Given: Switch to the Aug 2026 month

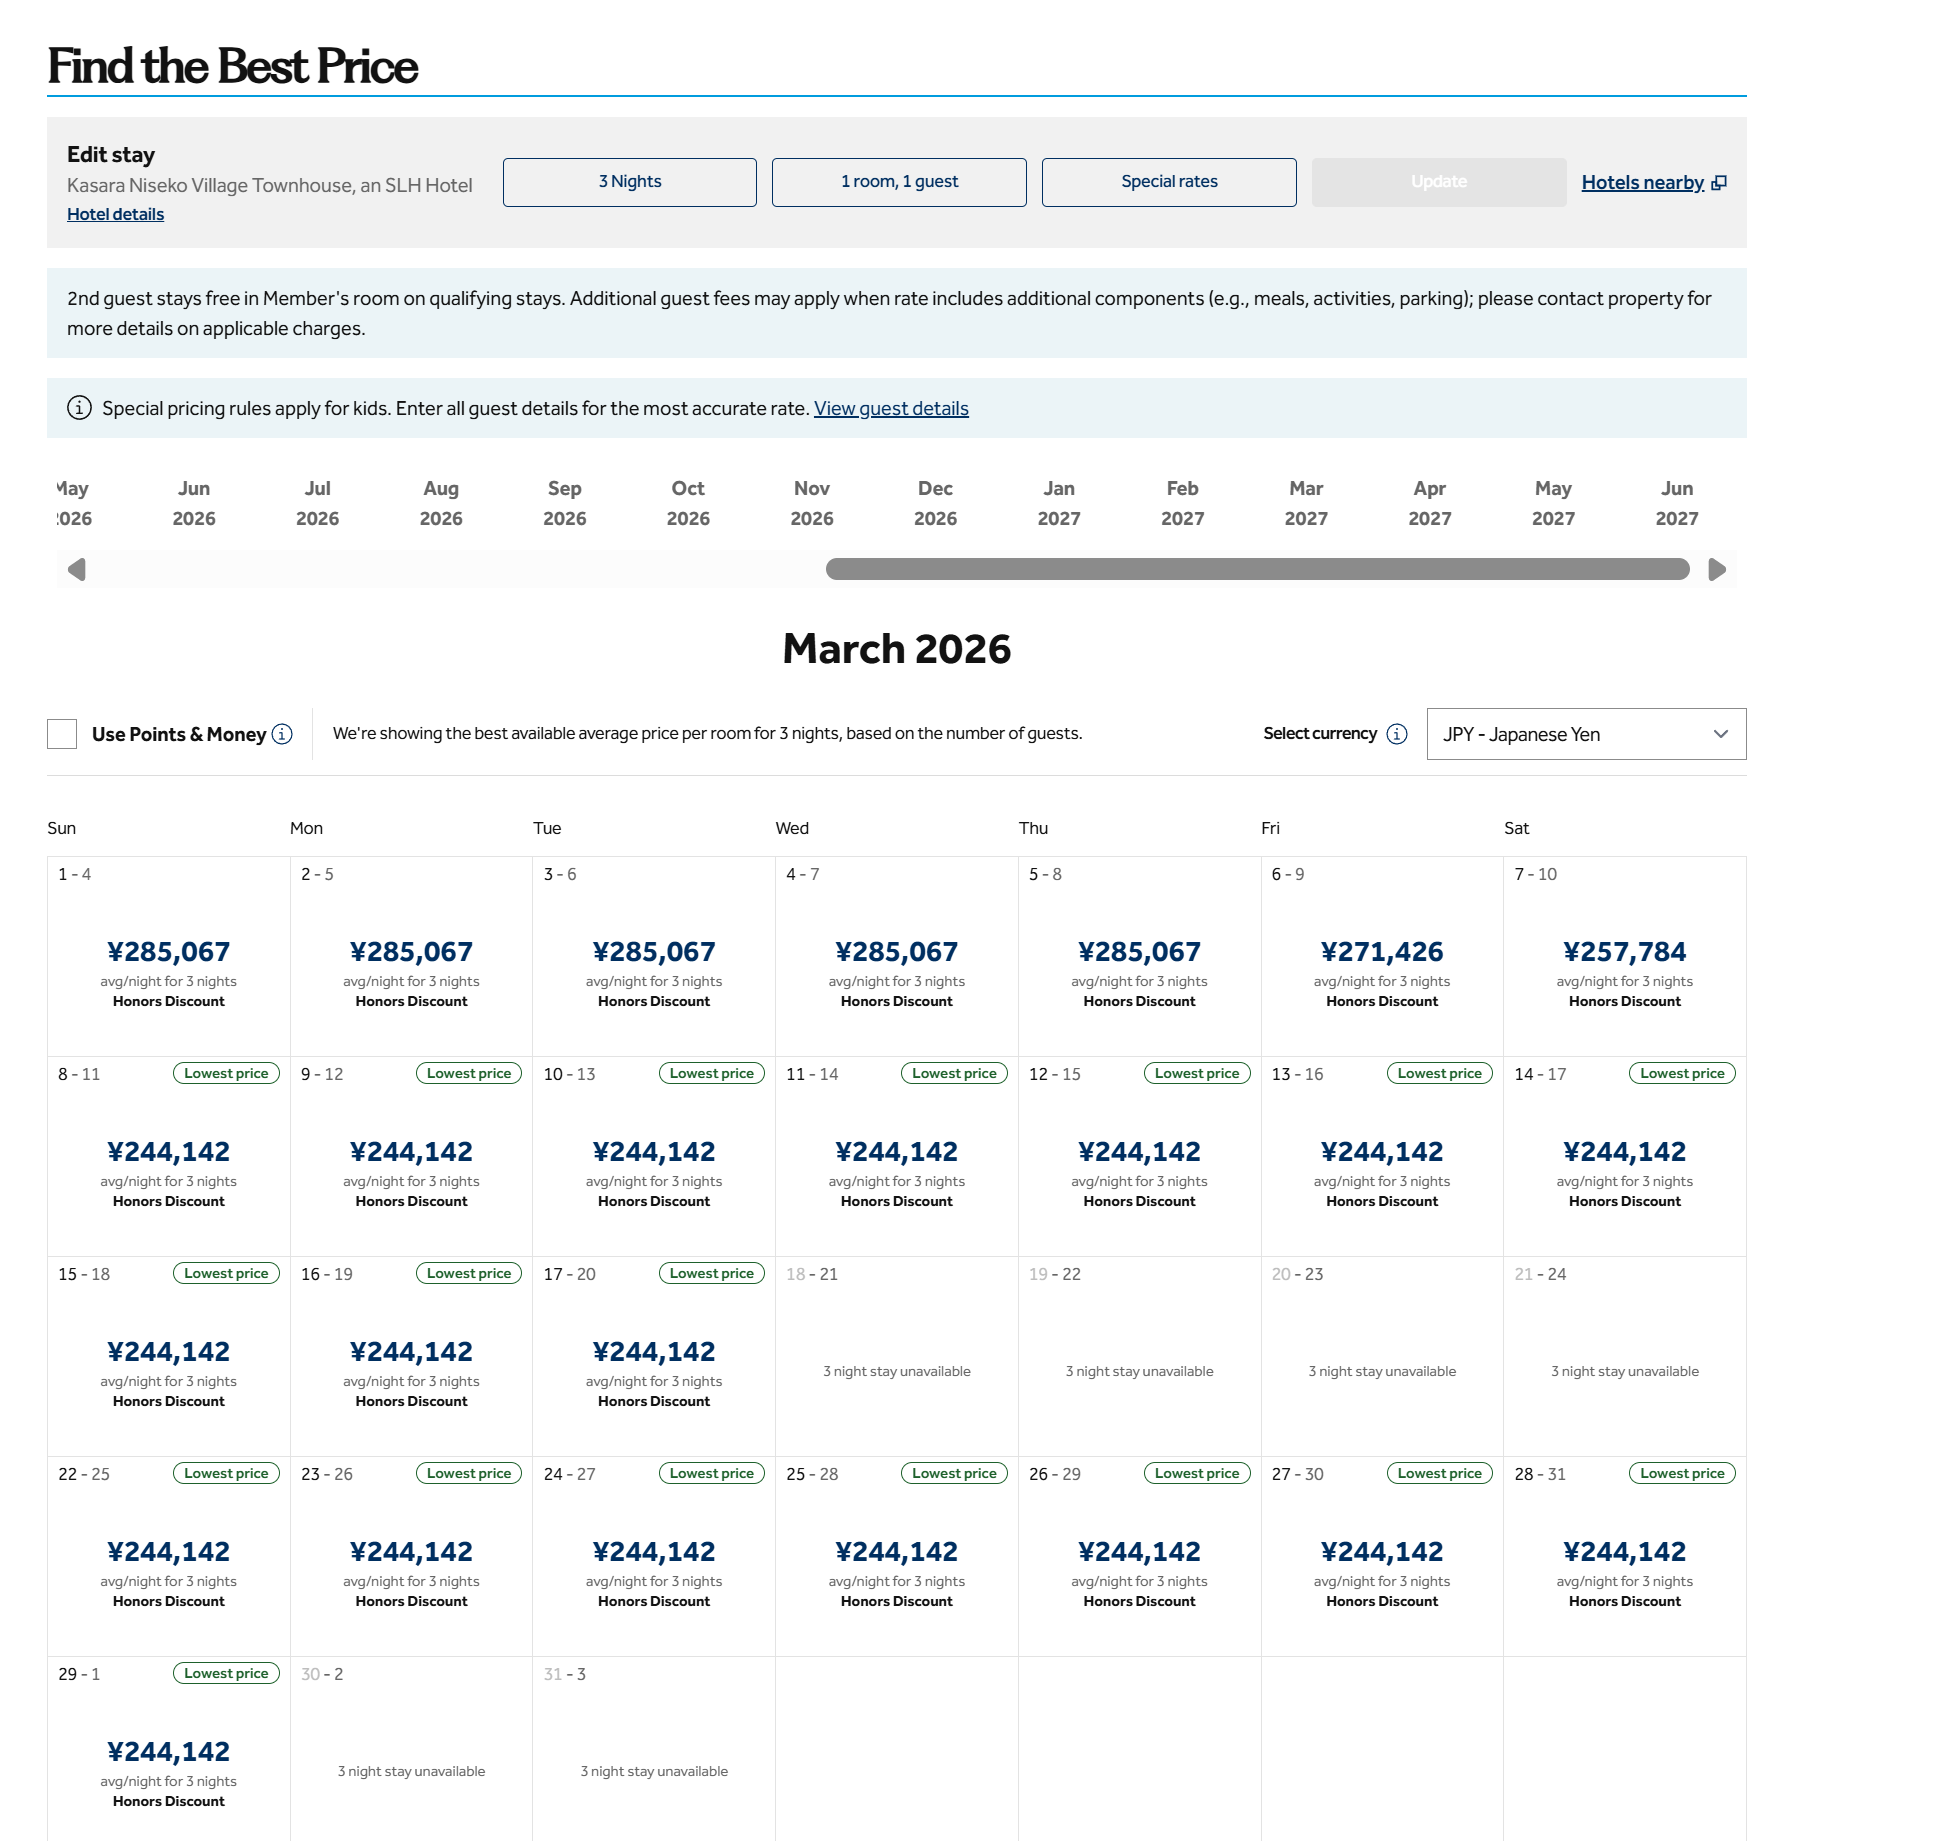Looking at the screenshot, I should pyautogui.click(x=441, y=503).
